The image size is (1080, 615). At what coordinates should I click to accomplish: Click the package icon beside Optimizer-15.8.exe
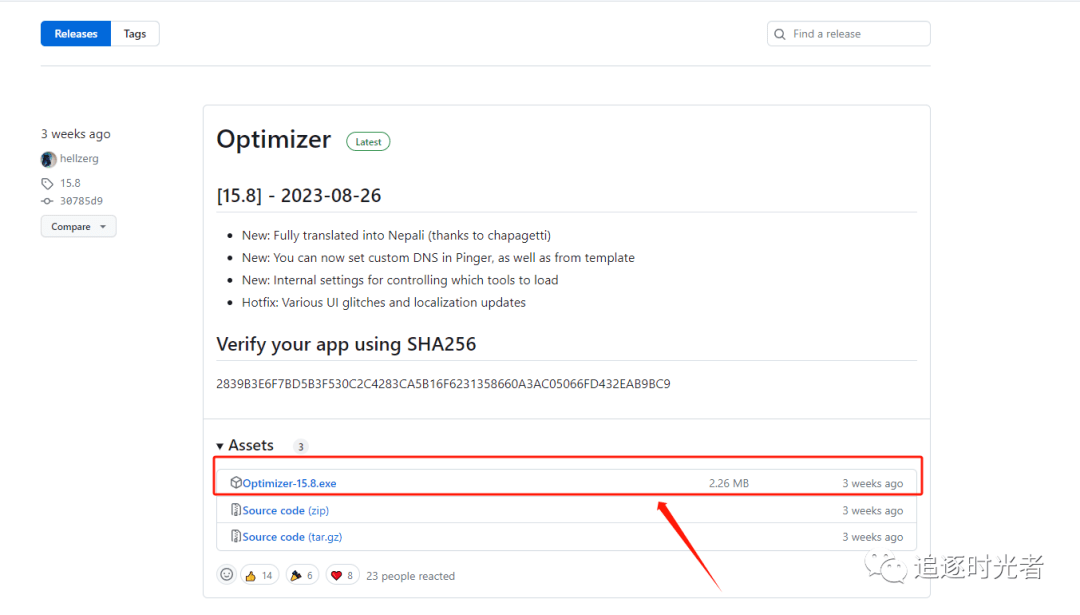click(236, 483)
